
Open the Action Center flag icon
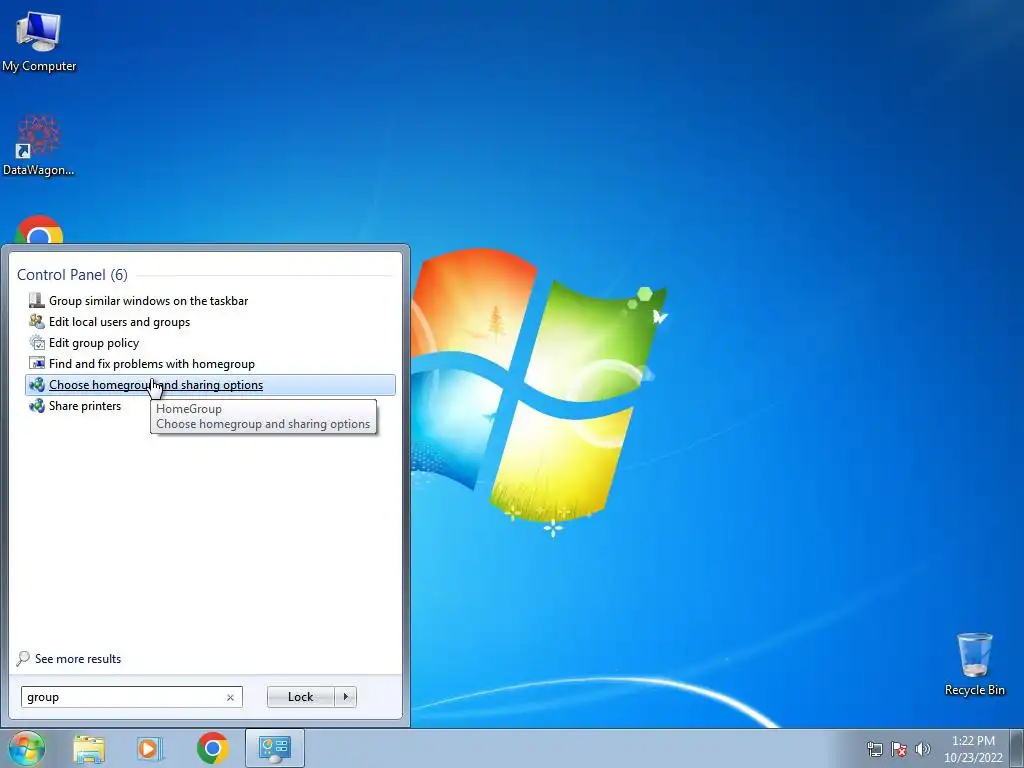899,749
